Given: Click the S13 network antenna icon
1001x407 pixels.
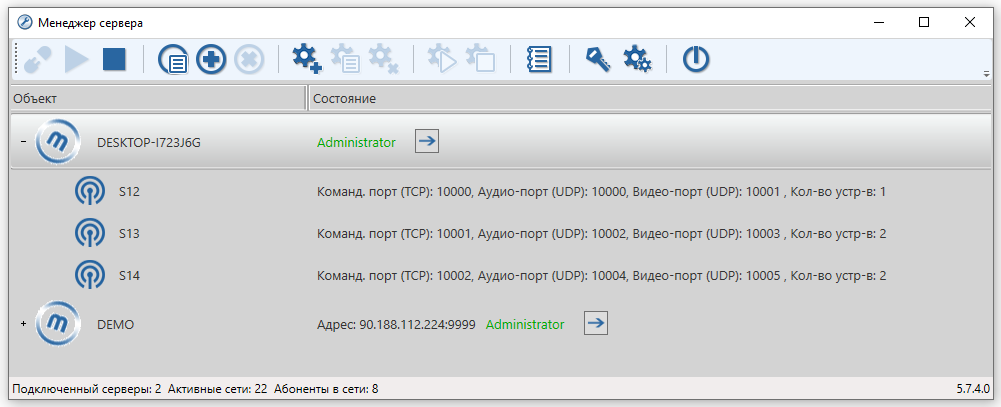Looking at the screenshot, I should 89,233.
